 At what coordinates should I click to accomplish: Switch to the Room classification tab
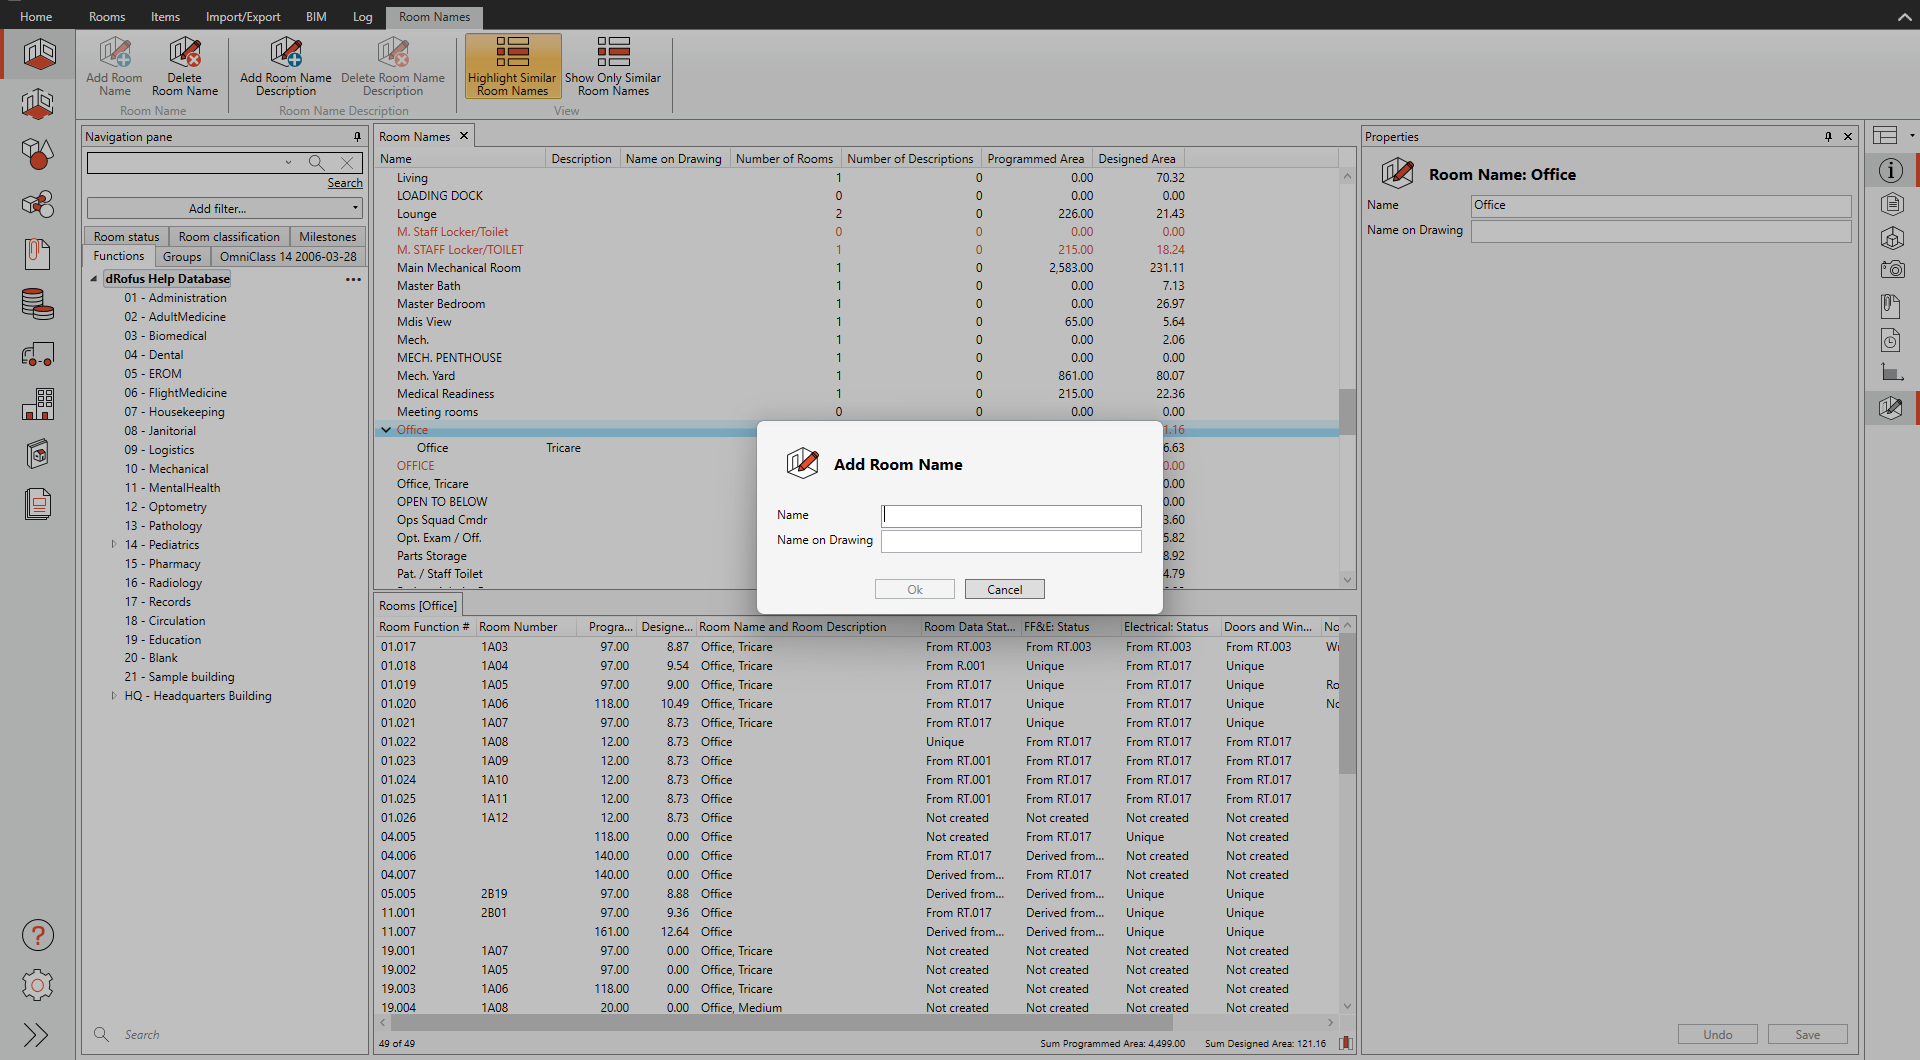coord(229,237)
